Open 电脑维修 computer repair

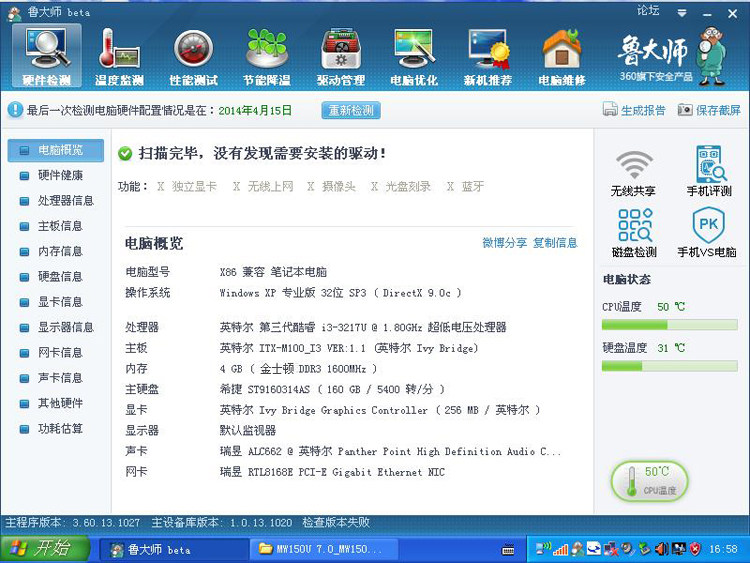tap(562, 56)
